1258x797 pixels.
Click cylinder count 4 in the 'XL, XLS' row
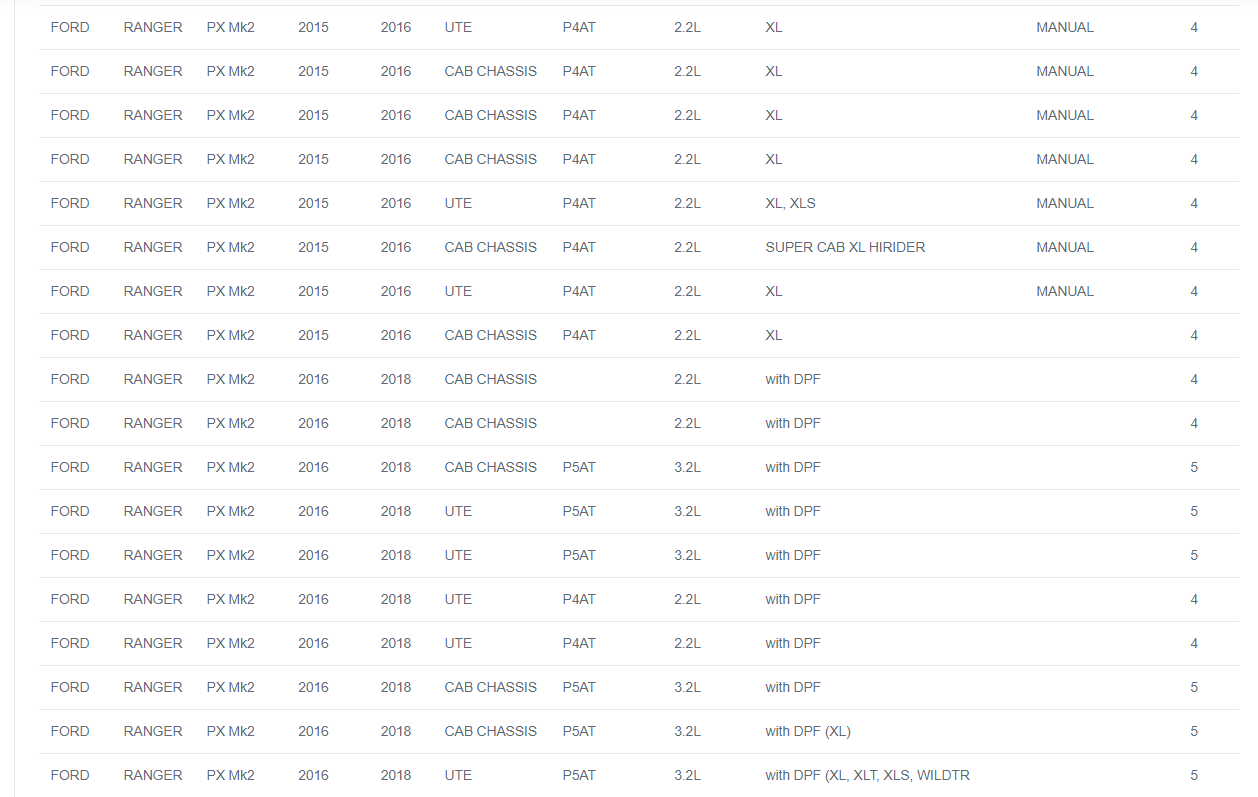pyautogui.click(x=1194, y=203)
